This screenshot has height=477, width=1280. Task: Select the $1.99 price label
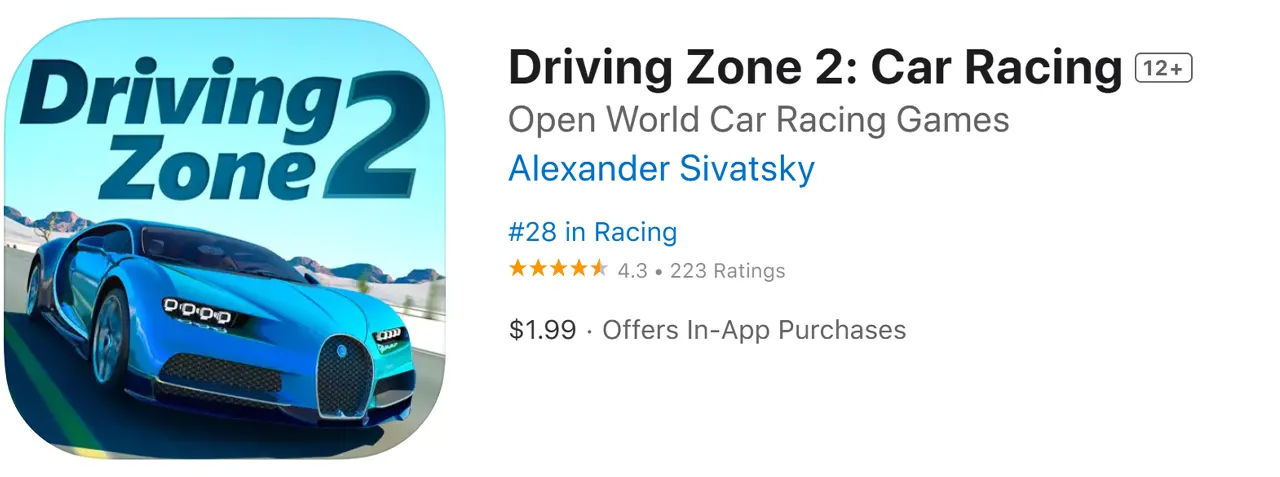(x=542, y=330)
